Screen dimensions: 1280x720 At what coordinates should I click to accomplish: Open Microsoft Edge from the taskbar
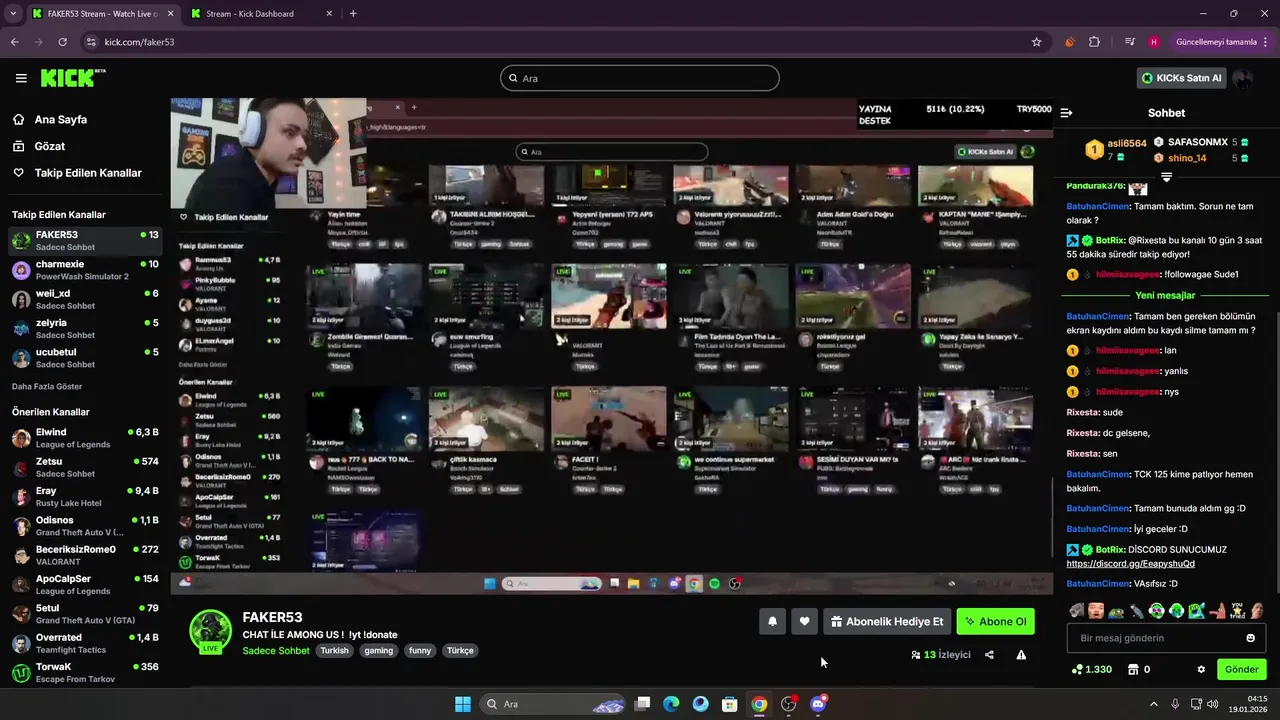[672, 704]
